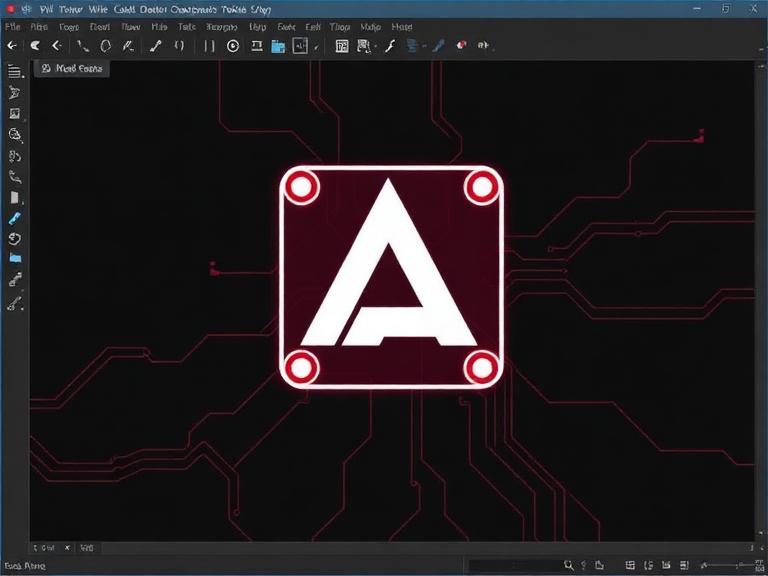Select the second tab below the canvas
This screenshot has height=576, width=768.
coord(87,548)
